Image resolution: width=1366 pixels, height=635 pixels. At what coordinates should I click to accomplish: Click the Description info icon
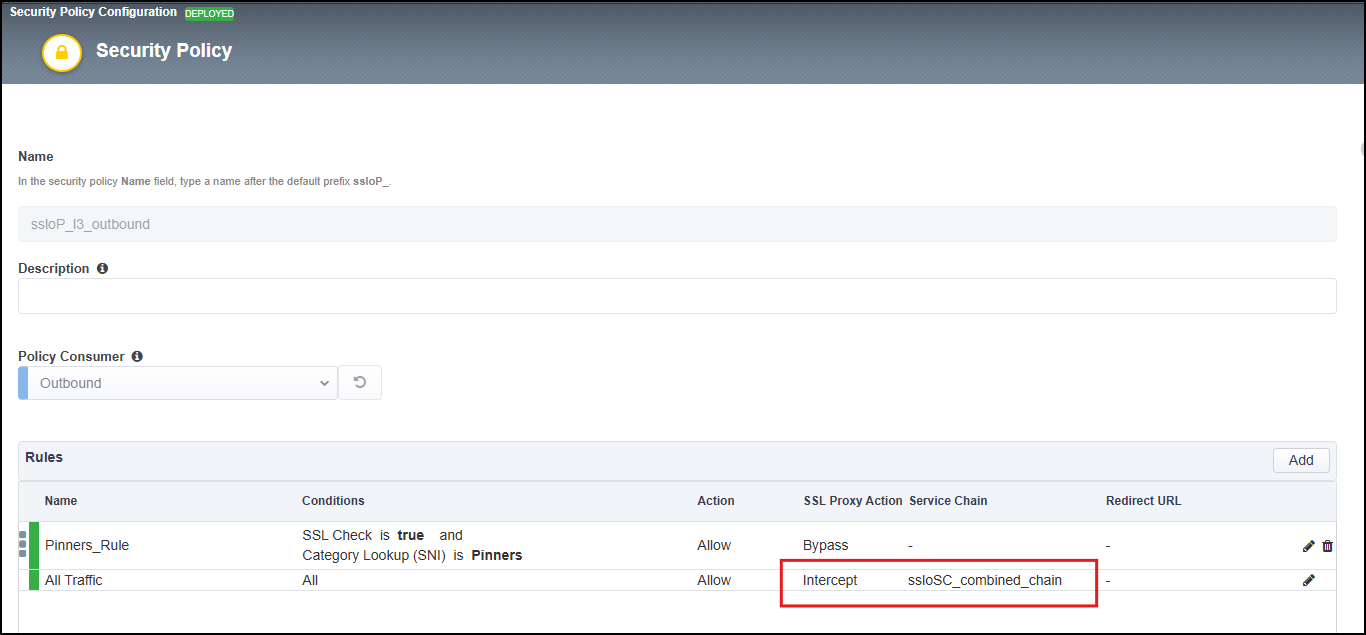pyautogui.click(x=103, y=269)
